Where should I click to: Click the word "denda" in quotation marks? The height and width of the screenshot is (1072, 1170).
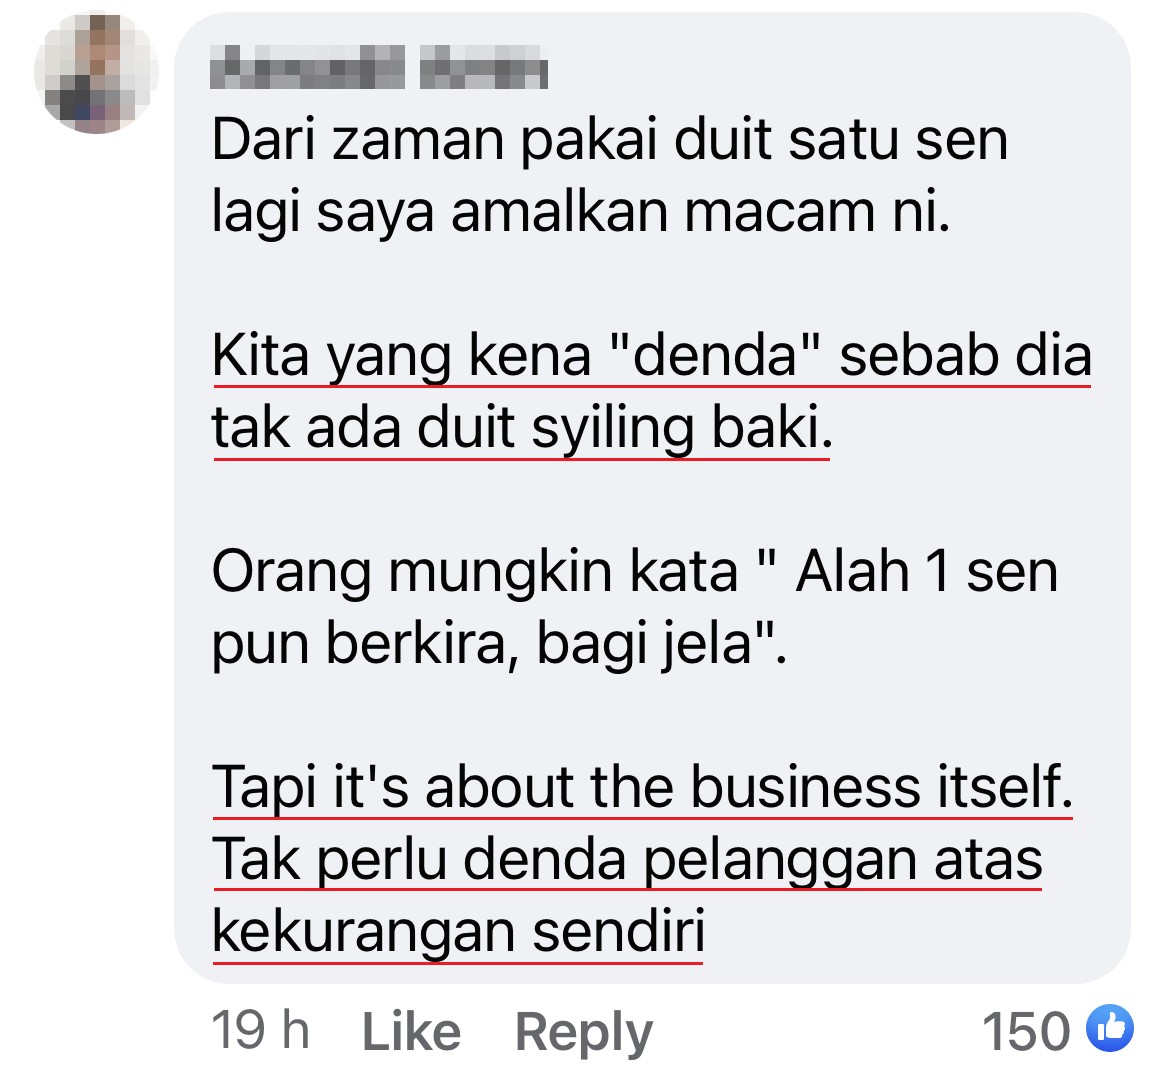pos(716,355)
